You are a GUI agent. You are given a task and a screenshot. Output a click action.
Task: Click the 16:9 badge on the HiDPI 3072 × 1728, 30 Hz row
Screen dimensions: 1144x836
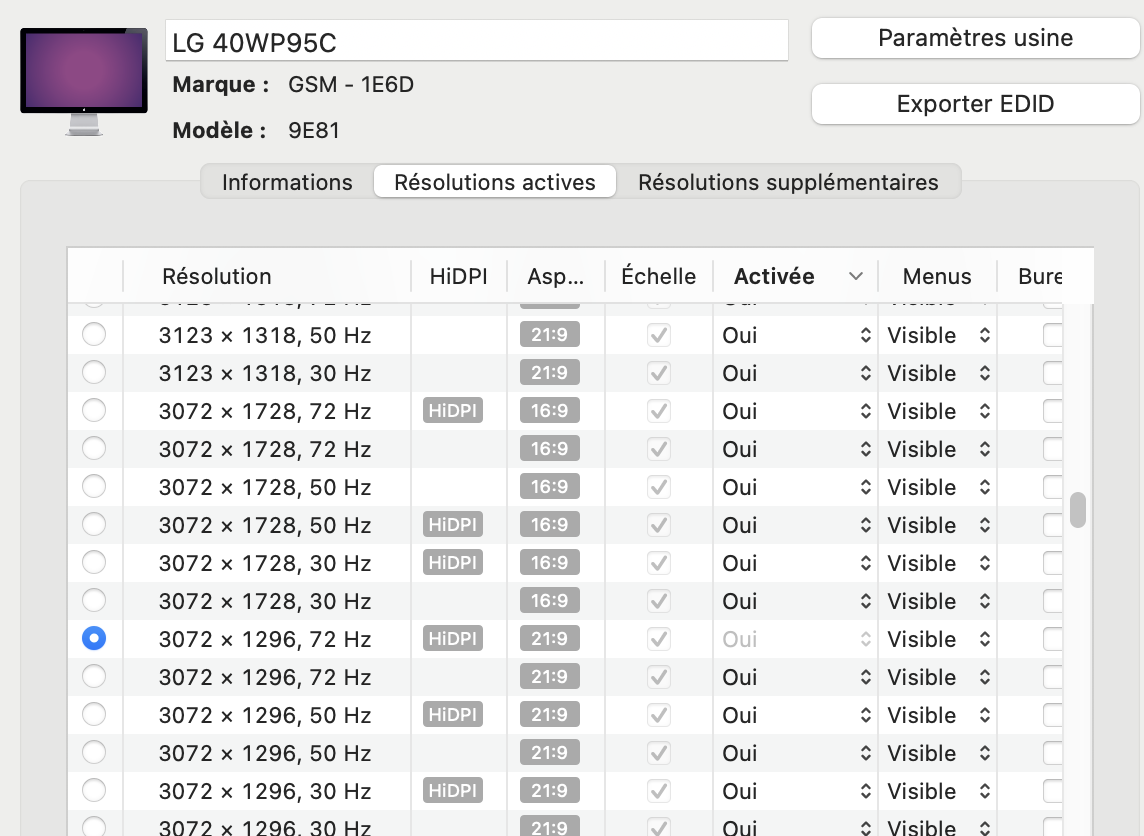click(x=549, y=562)
